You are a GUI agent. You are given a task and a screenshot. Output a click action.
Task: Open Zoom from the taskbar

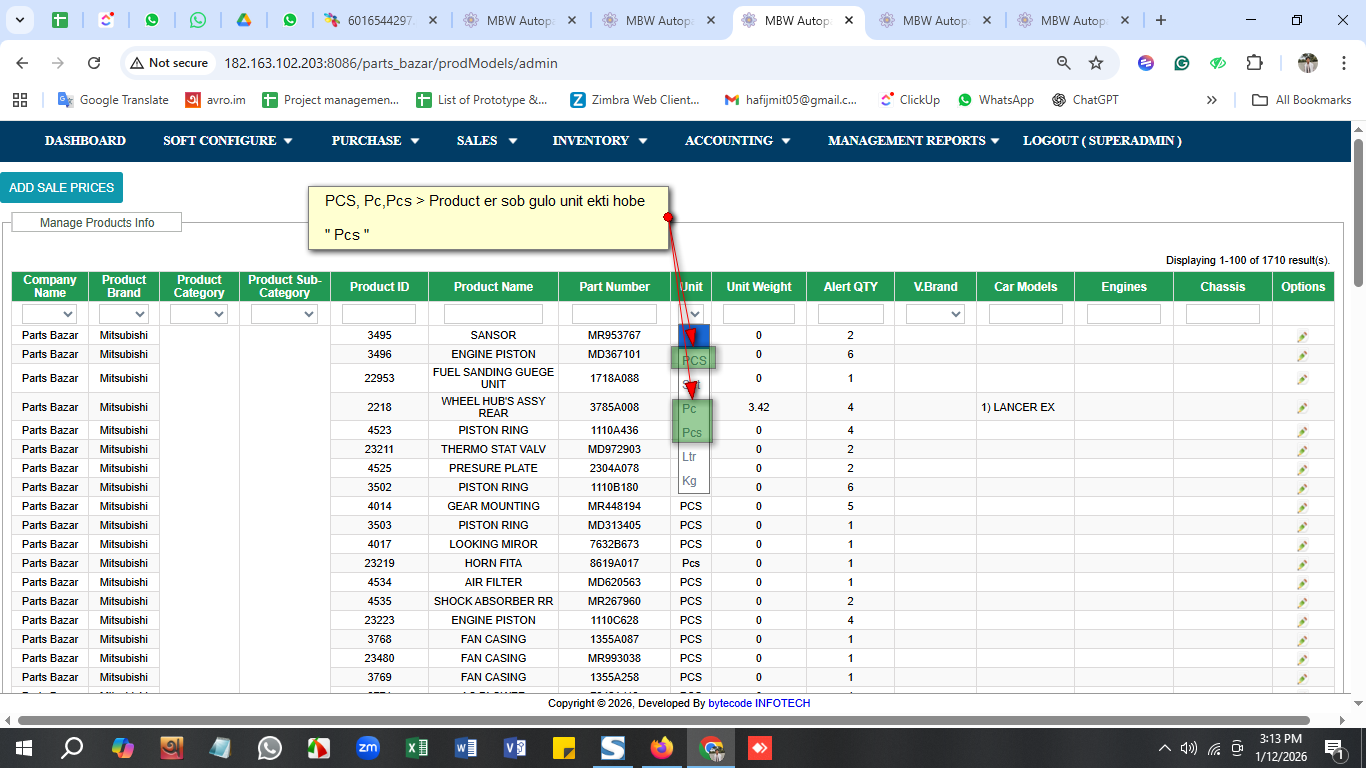point(368,747)
